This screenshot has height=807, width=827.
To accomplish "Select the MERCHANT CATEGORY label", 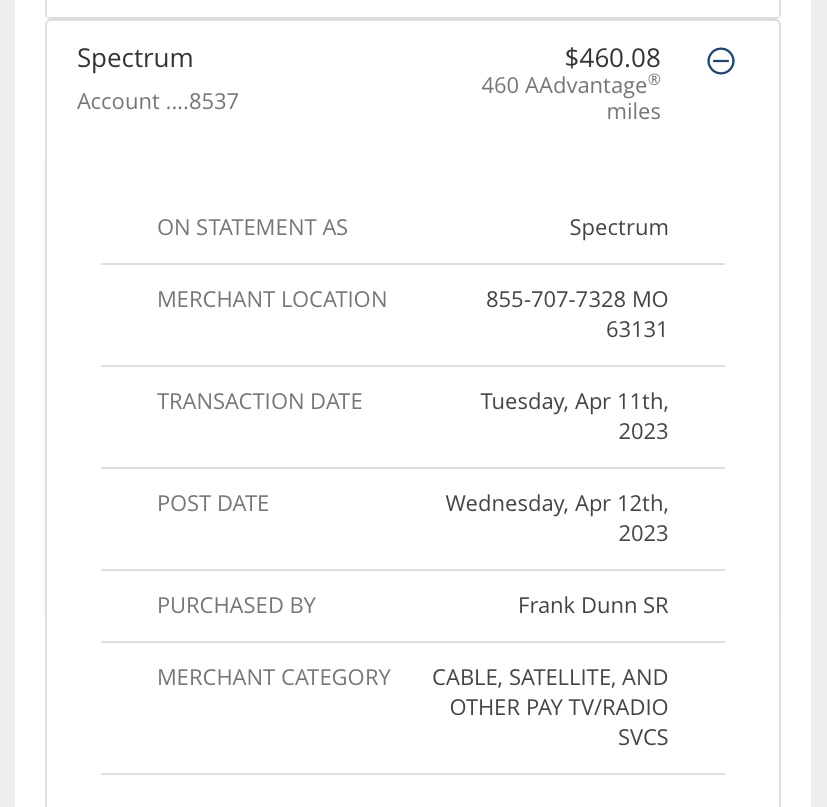I will (274, 677).
